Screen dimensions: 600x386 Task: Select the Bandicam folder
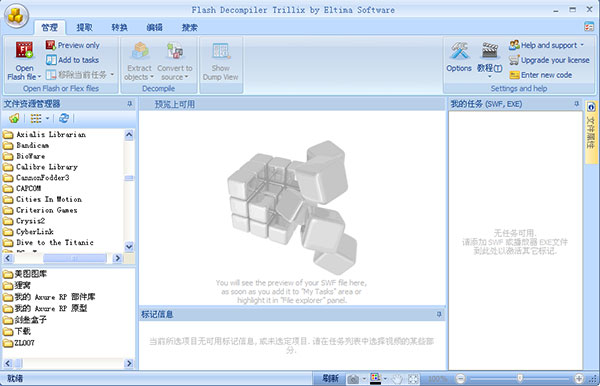coord(26,145)
